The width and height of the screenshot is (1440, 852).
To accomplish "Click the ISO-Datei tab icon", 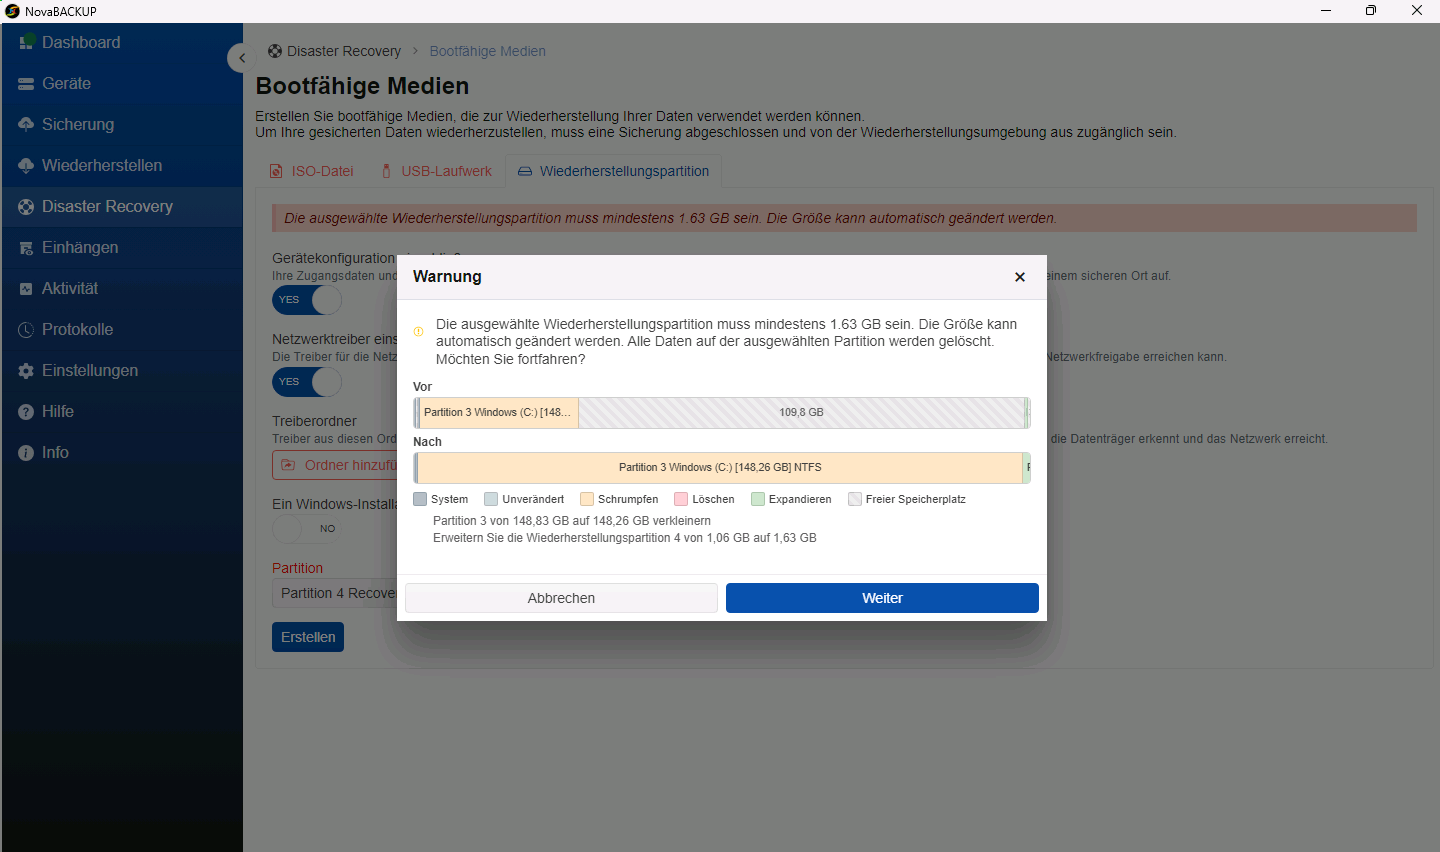I will (276, 171).
